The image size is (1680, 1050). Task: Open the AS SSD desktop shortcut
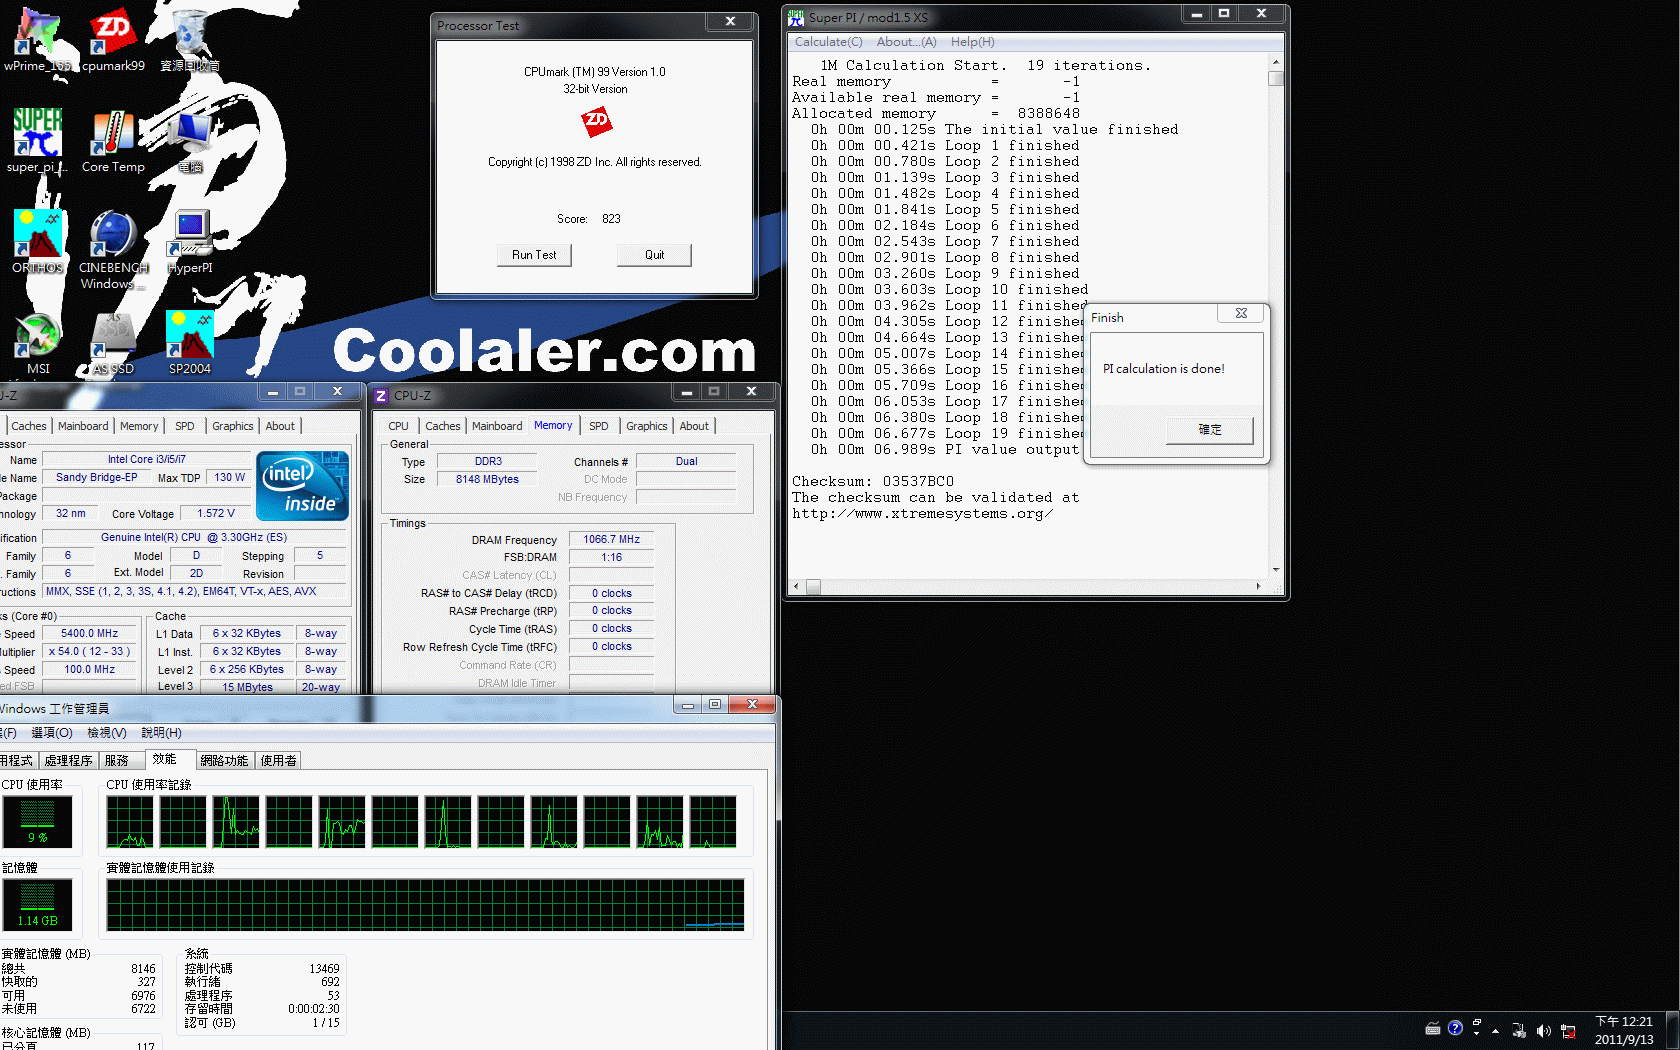[113, 342]
